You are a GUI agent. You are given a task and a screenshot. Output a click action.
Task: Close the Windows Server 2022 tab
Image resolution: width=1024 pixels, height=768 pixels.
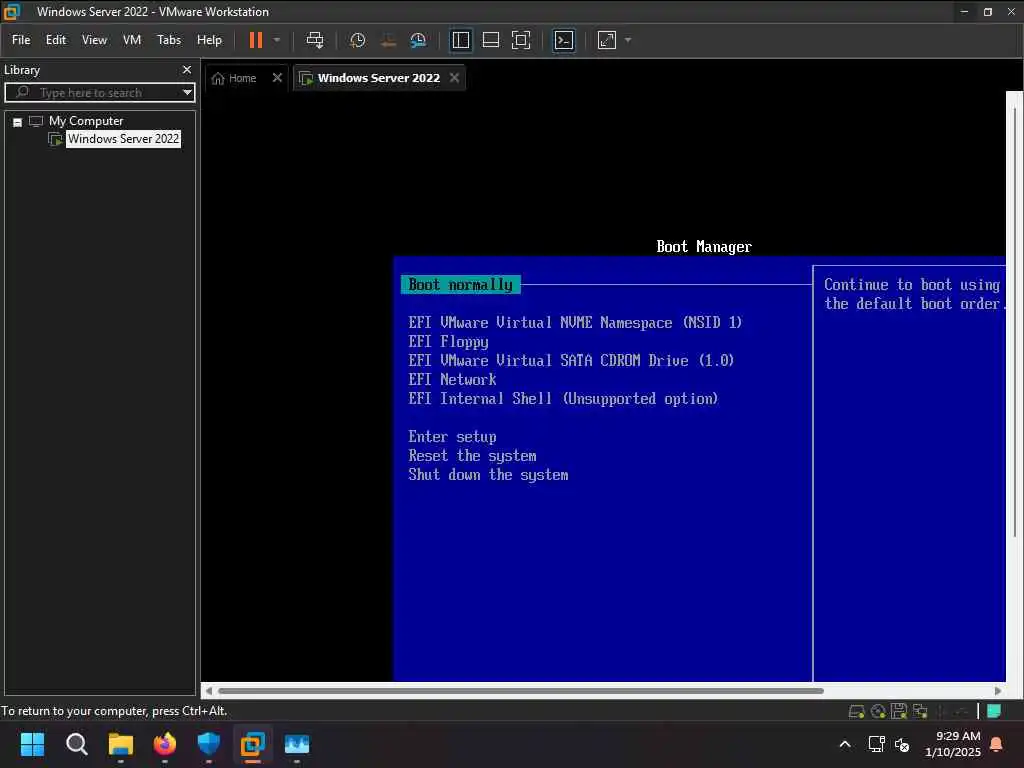pyautogui.click(x=455, y=78)
